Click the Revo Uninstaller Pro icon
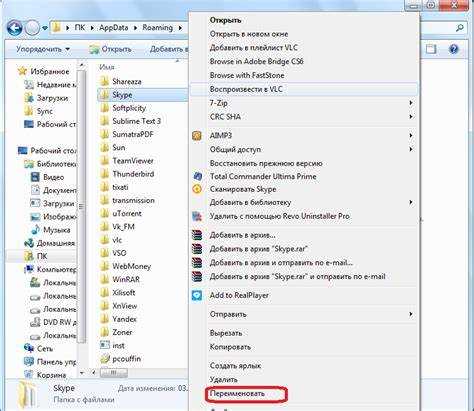 click(197, 216)
